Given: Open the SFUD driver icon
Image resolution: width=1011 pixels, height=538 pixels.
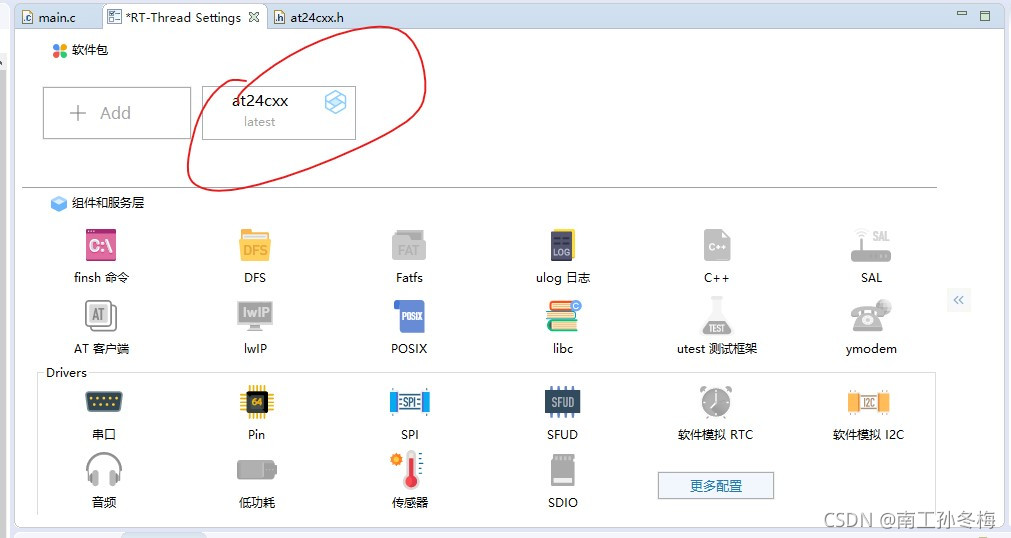Looking at the screenshot, I should (562, 403).
